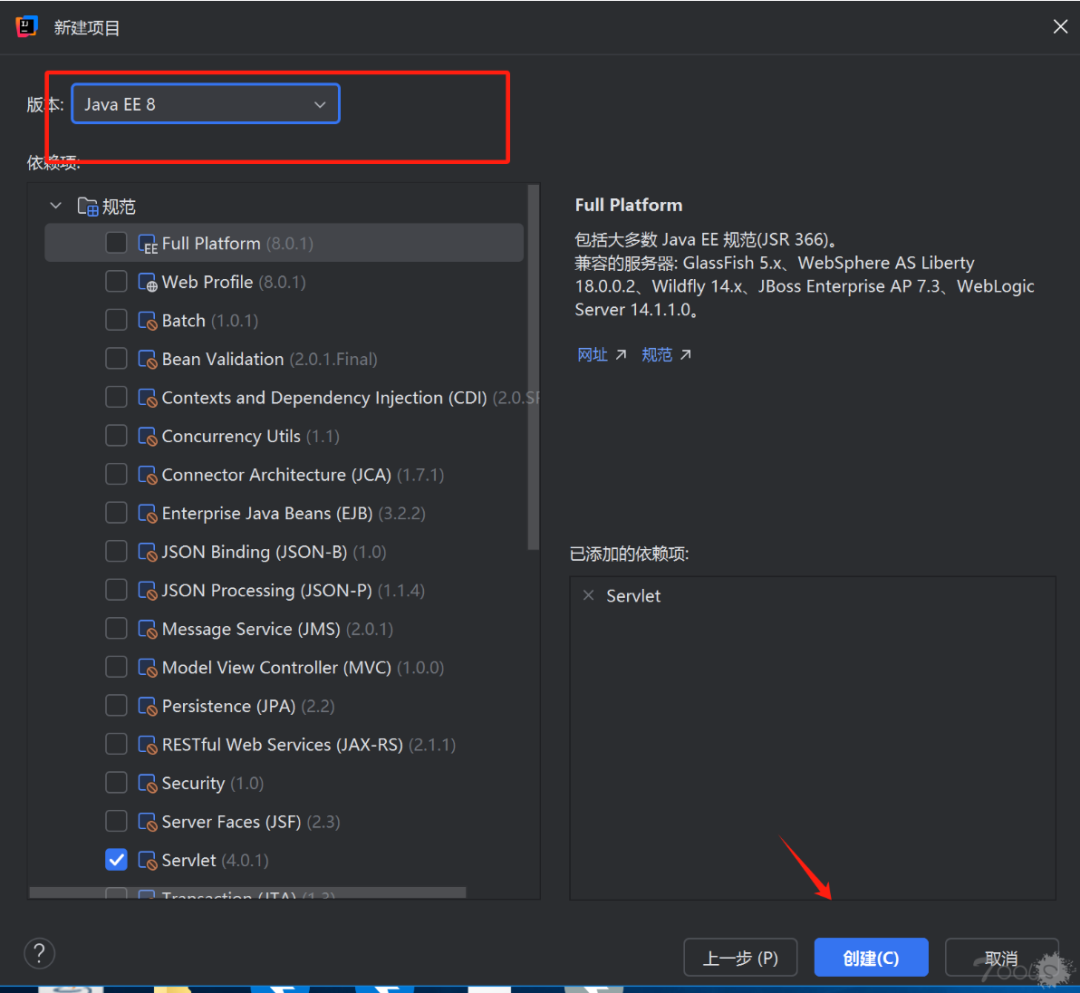Collapse the 规范 tree node

coord(56,206)
